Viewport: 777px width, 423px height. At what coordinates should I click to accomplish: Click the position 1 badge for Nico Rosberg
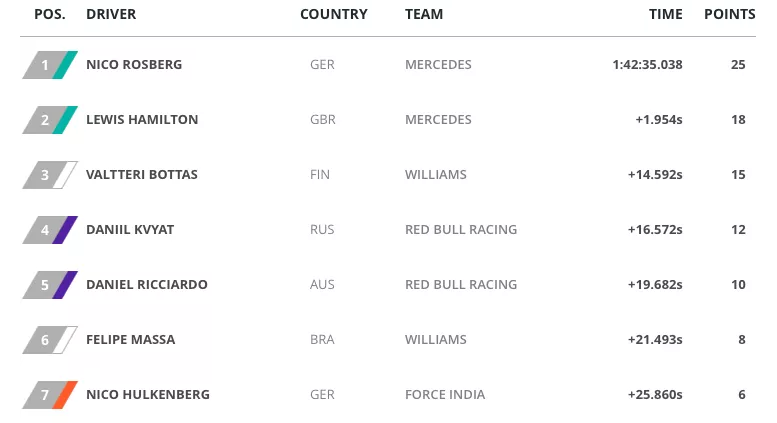(x=50, y=65)
